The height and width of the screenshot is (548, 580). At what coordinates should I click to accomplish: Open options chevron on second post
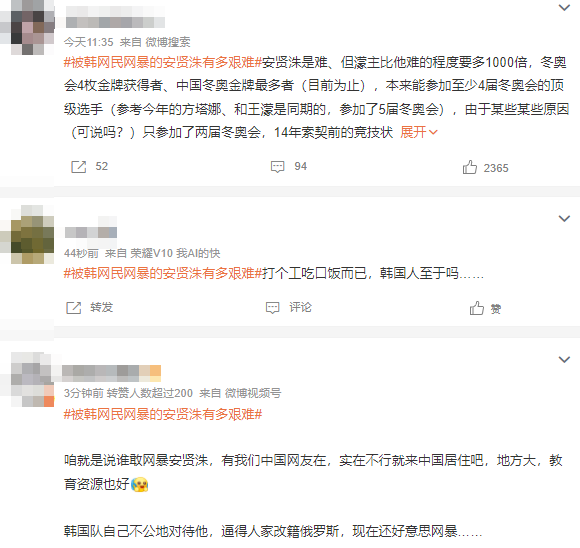(564, 218)
